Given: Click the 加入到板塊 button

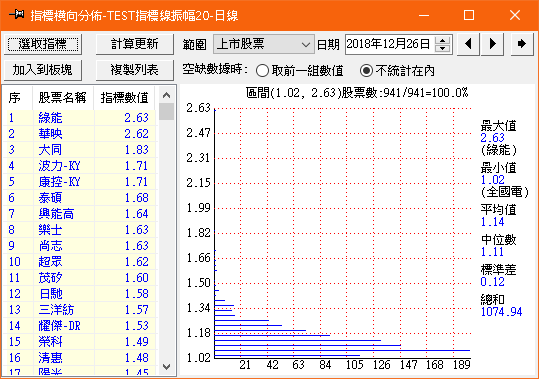Looking at the screenshot, I should coord(43,70).
